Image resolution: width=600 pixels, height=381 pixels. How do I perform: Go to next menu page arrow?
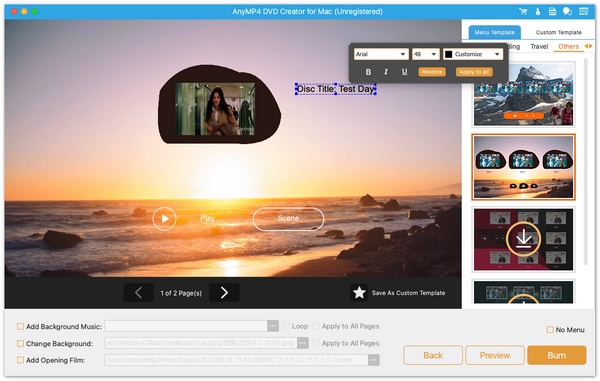[x=224, y=293]
